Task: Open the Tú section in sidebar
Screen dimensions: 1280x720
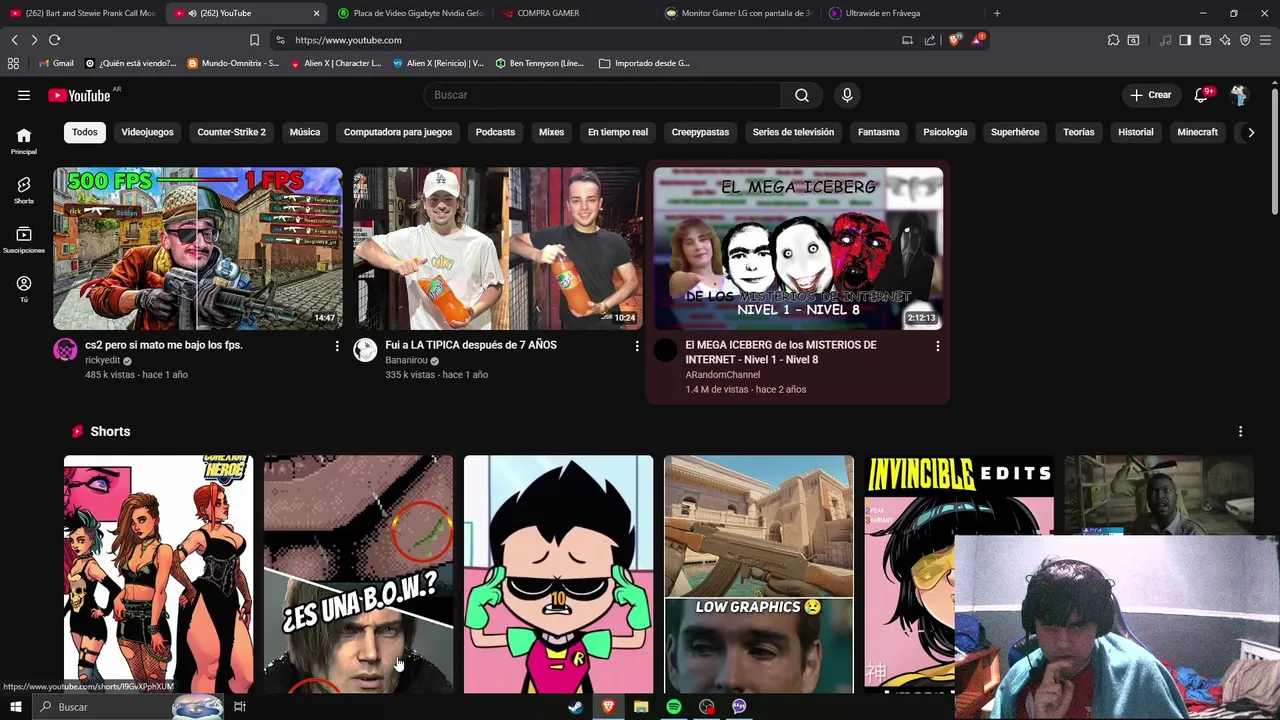Action: pos(24,289)
